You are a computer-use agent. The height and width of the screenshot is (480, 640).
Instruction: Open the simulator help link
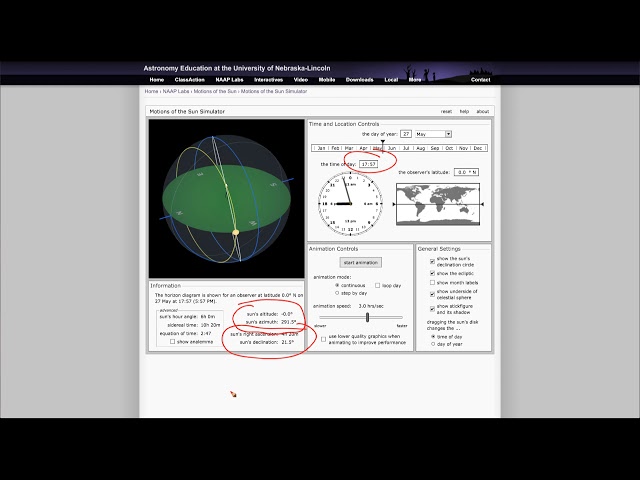point(464,111)
